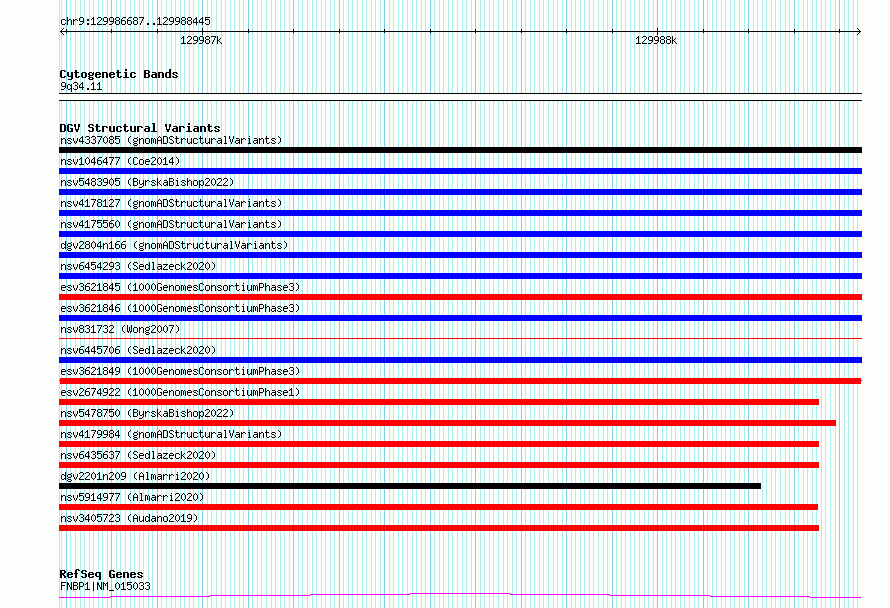Open dgv2201n209 (Almarri2020) label
Viewport: 890px width, 608px height.
pos(135,476)
